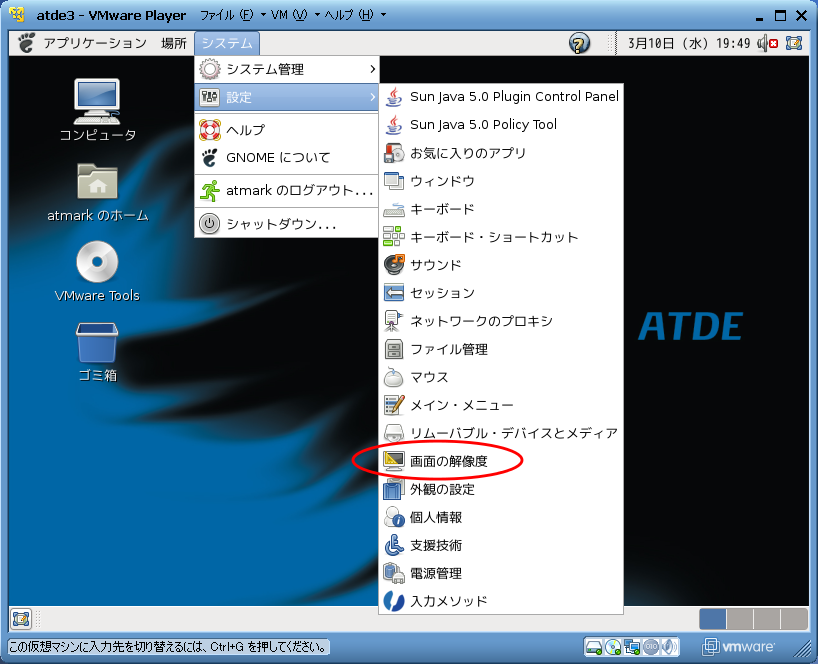Click the VMware Player logo in title bar
The width and height of the screenshot is (818, 664).
(17, 15)
